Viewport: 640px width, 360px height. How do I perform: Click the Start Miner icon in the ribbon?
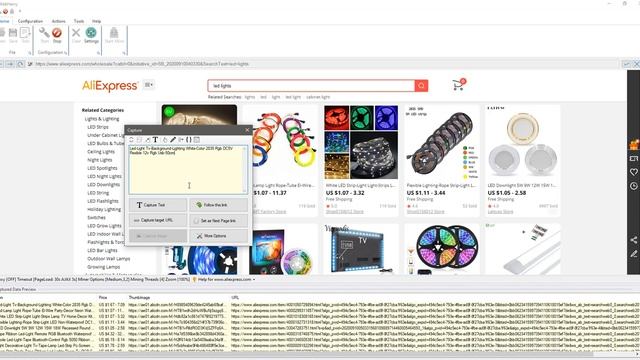pos(114,32)
